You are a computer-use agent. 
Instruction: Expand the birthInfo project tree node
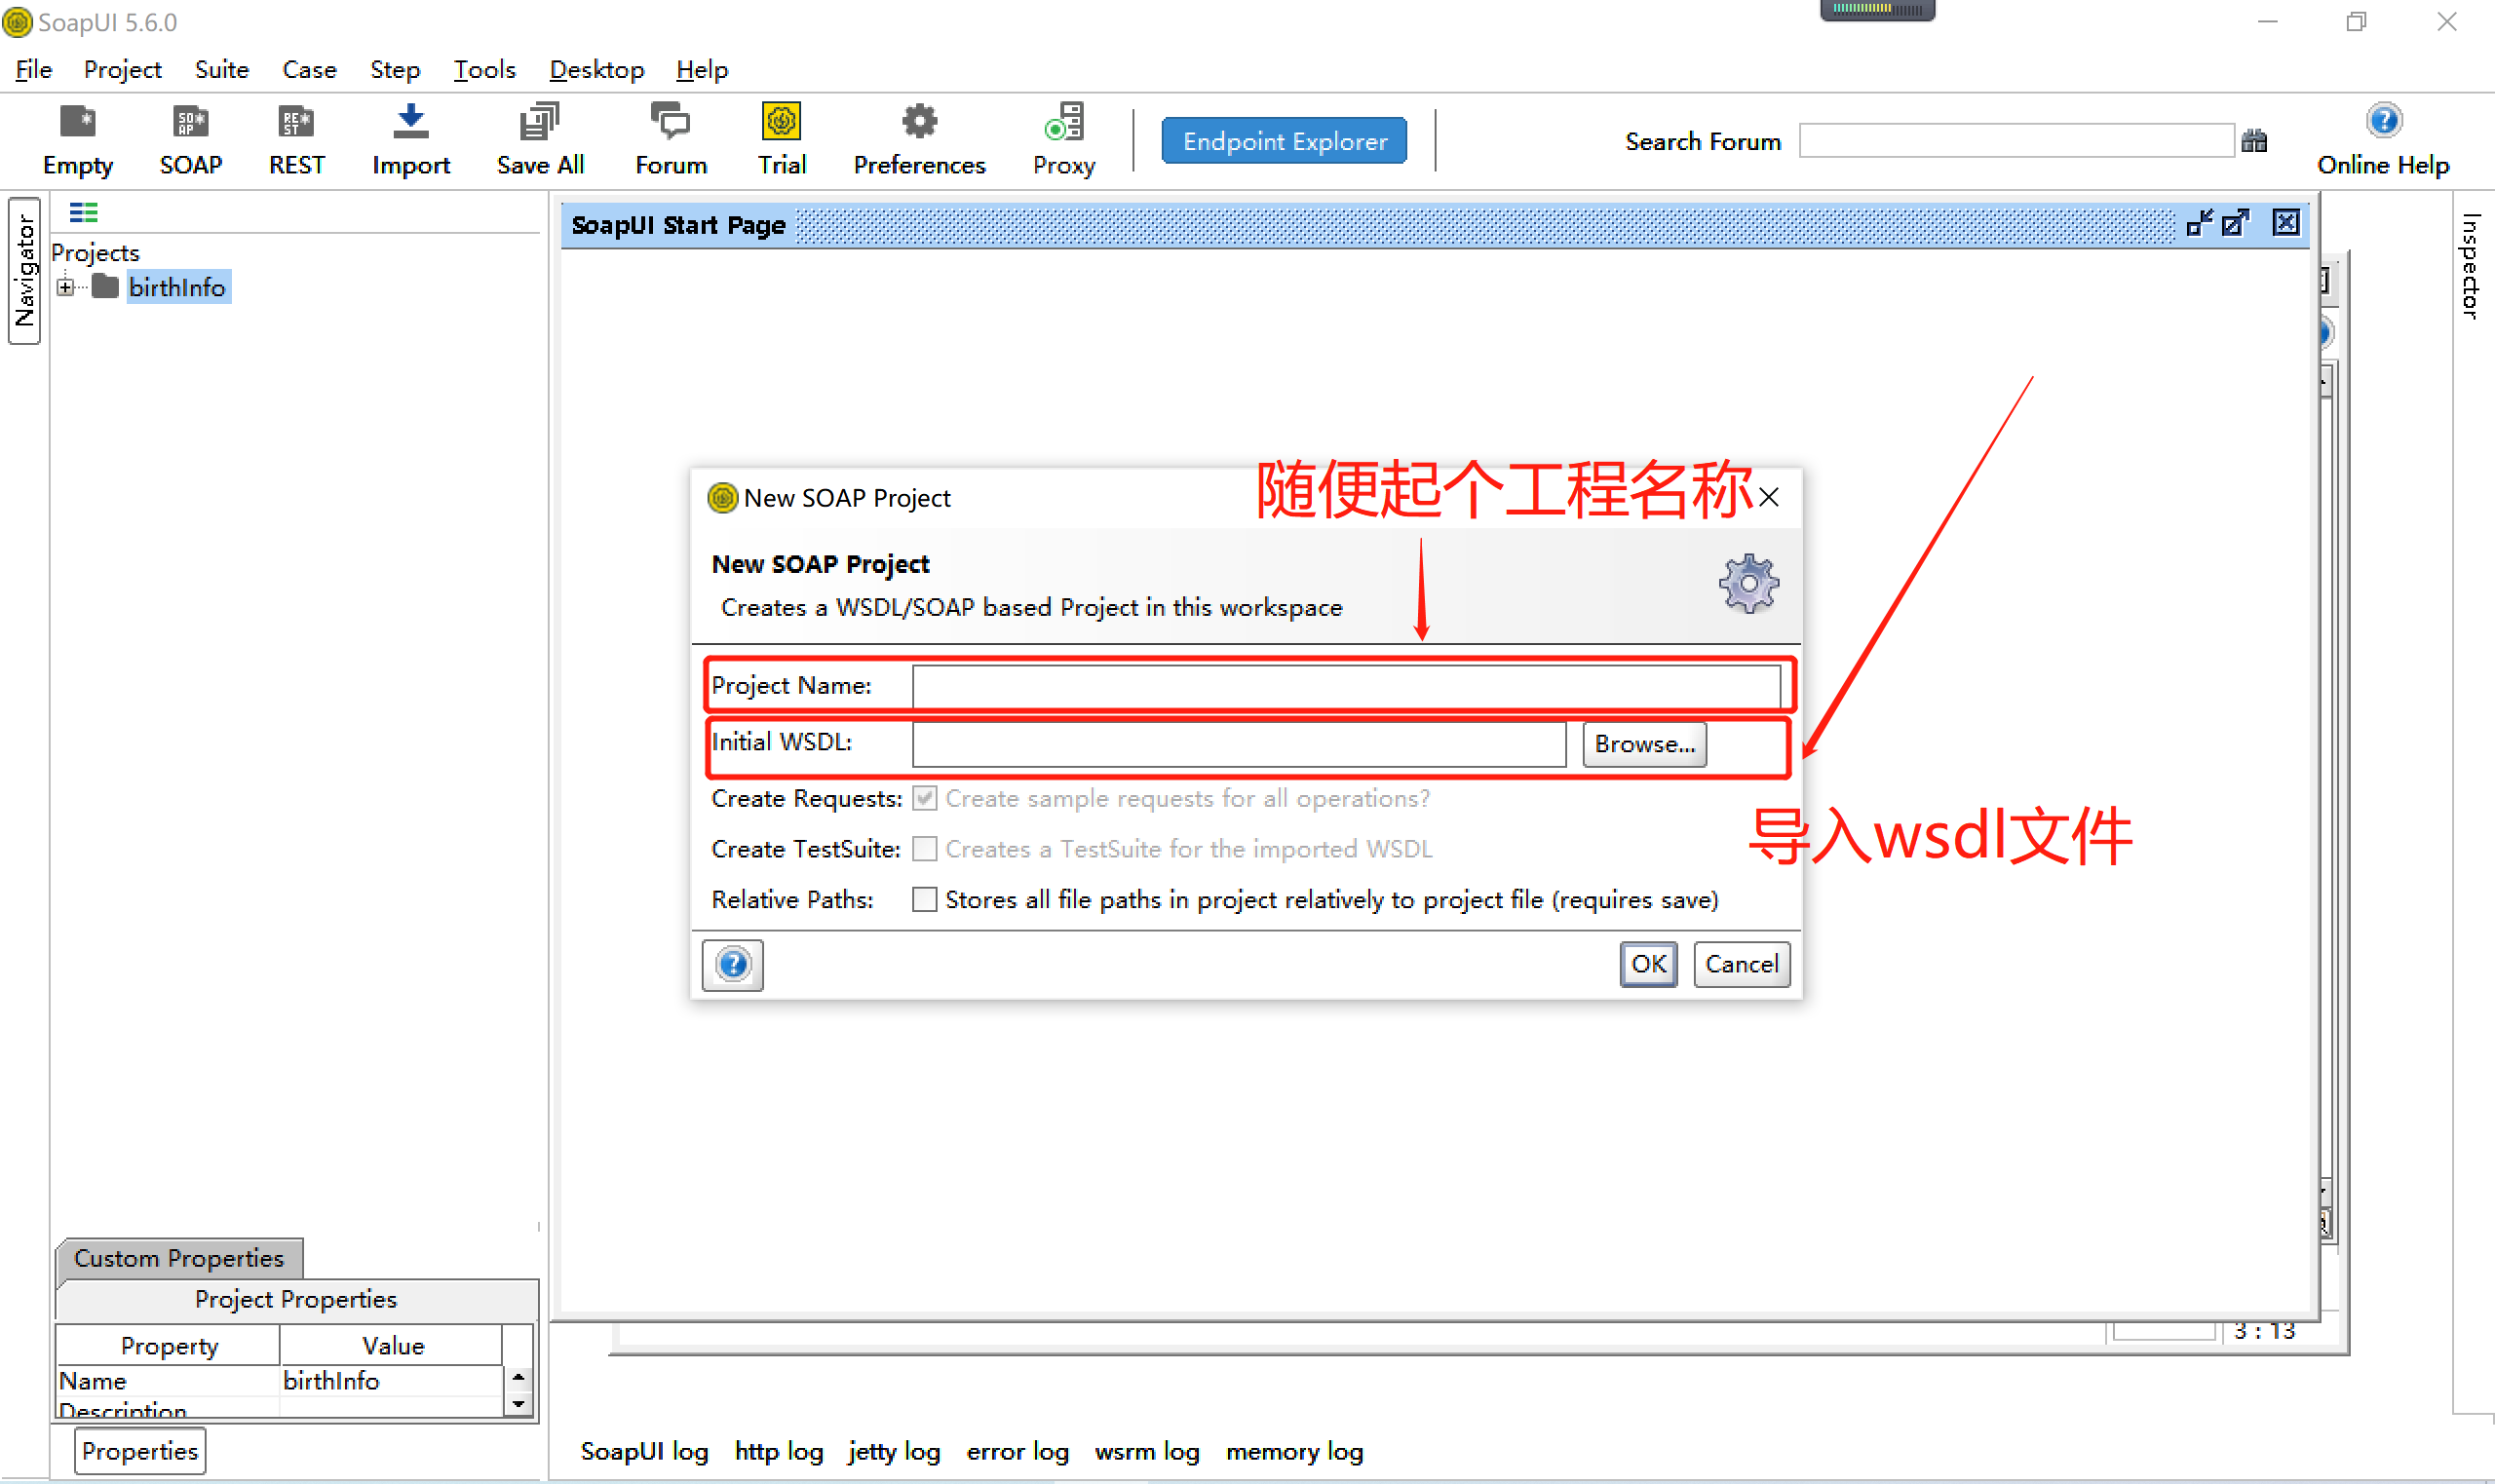point(65,287)
